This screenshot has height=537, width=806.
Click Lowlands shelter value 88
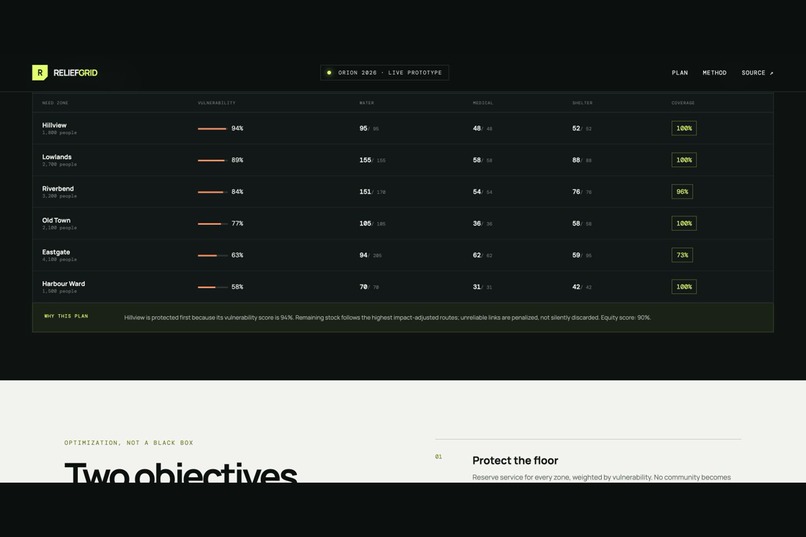[x=576, y=160]
